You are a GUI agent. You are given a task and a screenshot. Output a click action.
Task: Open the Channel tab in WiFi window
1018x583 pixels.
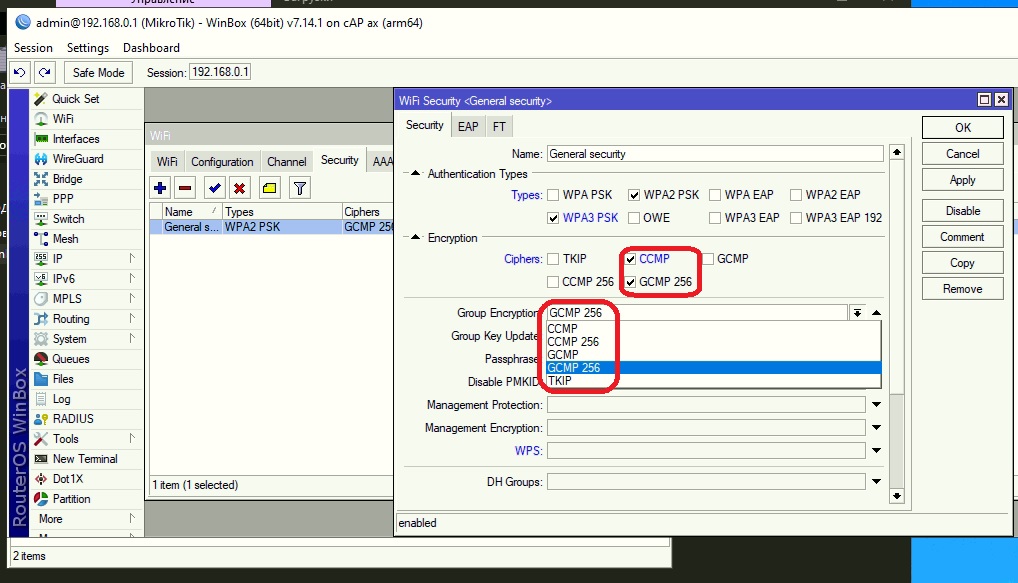click(x=286, y=162)
